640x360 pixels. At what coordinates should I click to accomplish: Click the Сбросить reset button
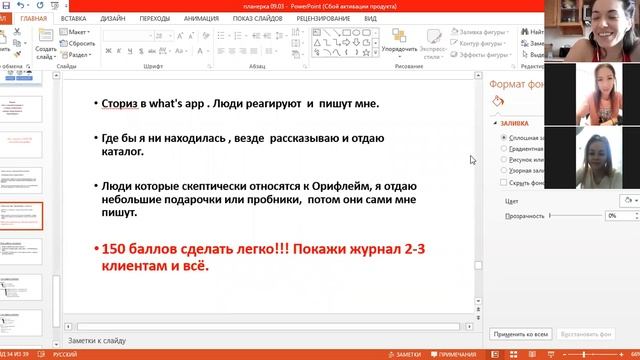77,43
